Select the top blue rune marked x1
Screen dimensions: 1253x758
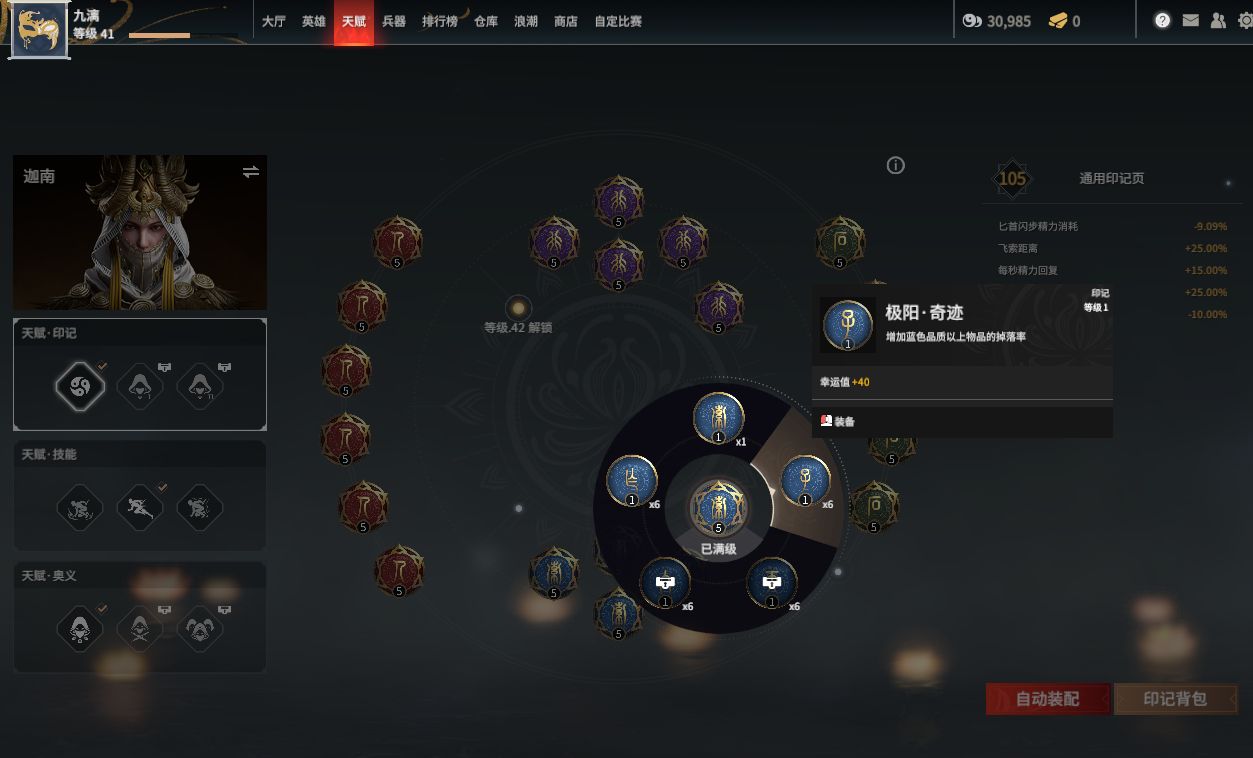[719, 417]
